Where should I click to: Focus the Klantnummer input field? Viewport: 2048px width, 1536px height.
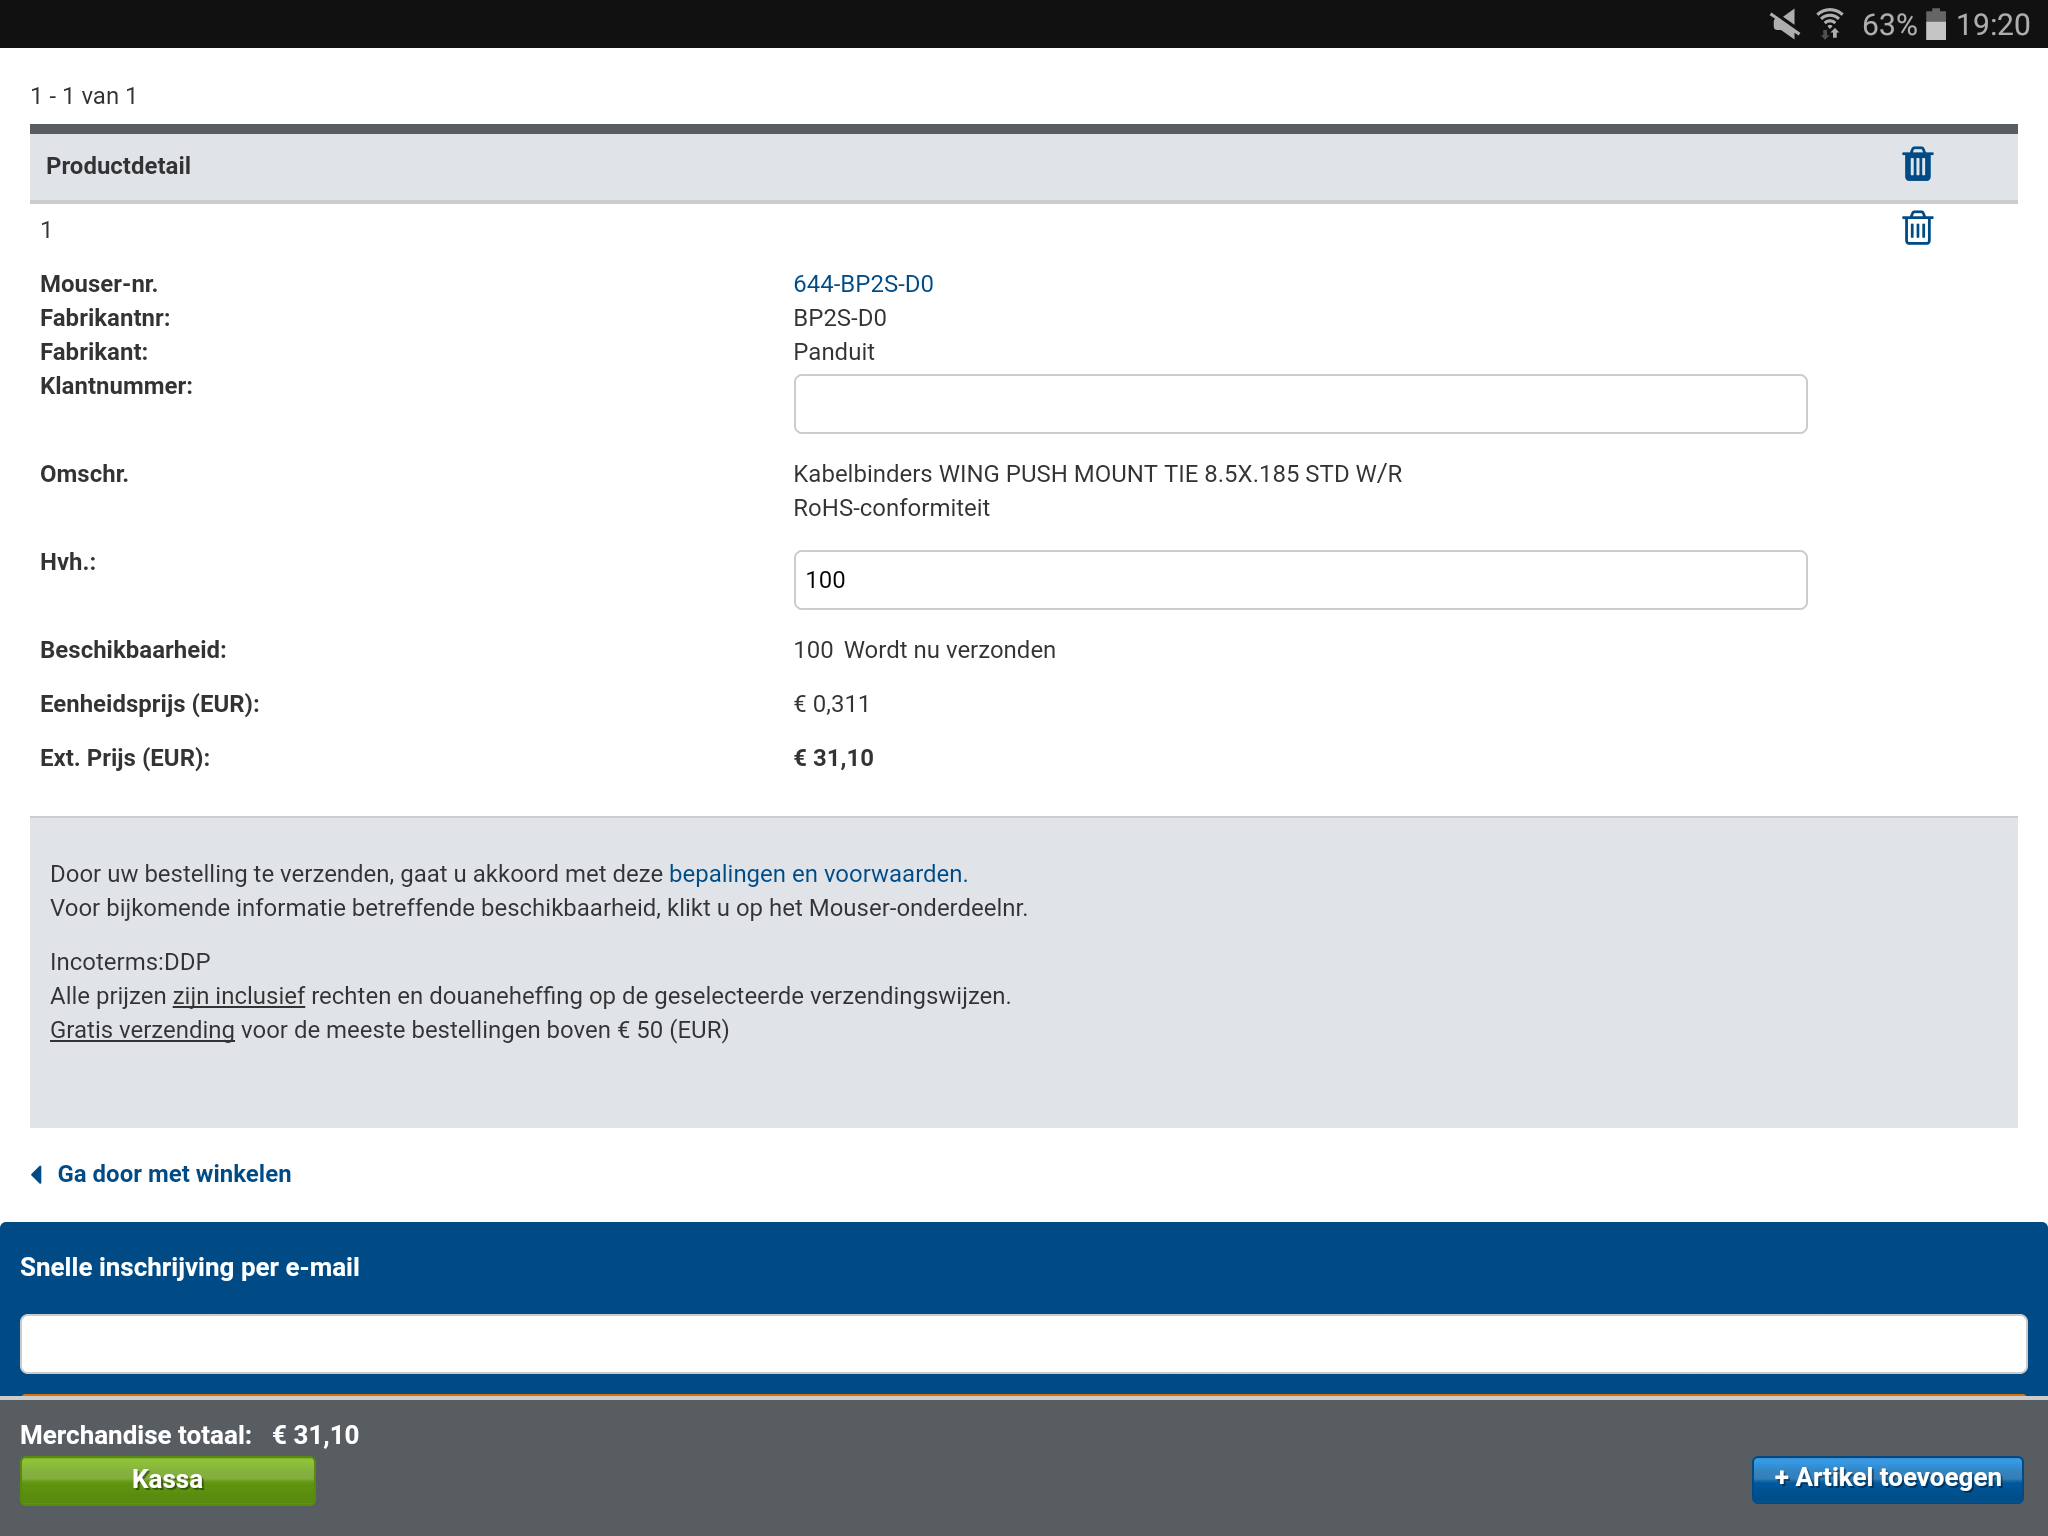(x=1300, y=404)
